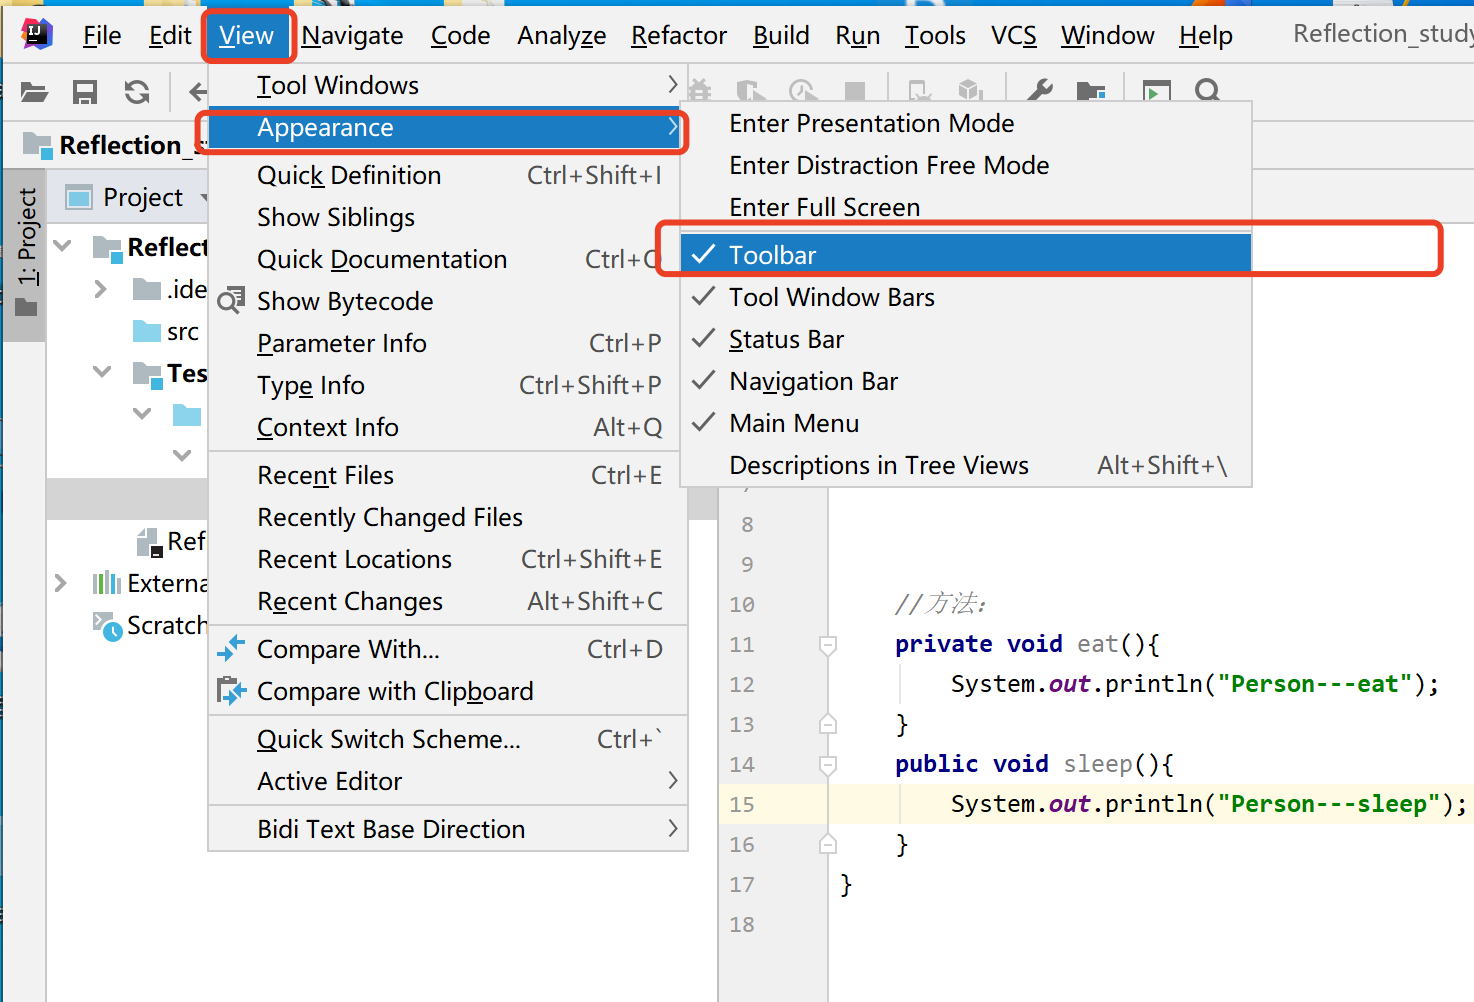
Task: Click the IntelliJ IDEA logo icon
Action: 37,35
